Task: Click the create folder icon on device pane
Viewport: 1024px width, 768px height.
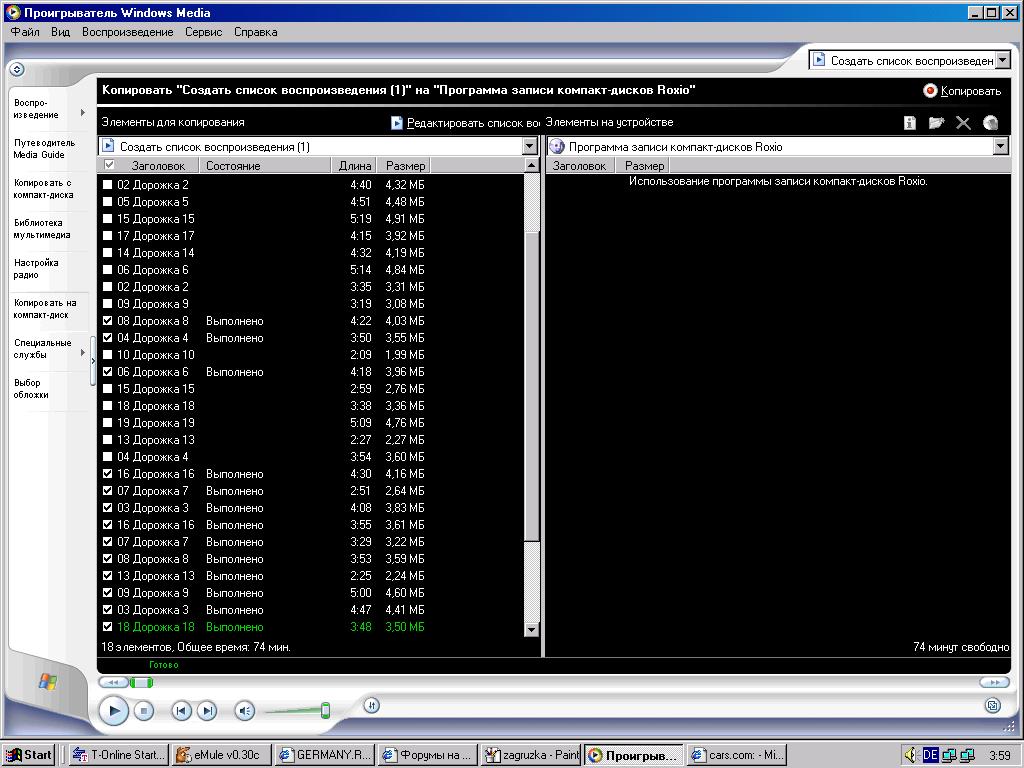Action: pos(936,123)
